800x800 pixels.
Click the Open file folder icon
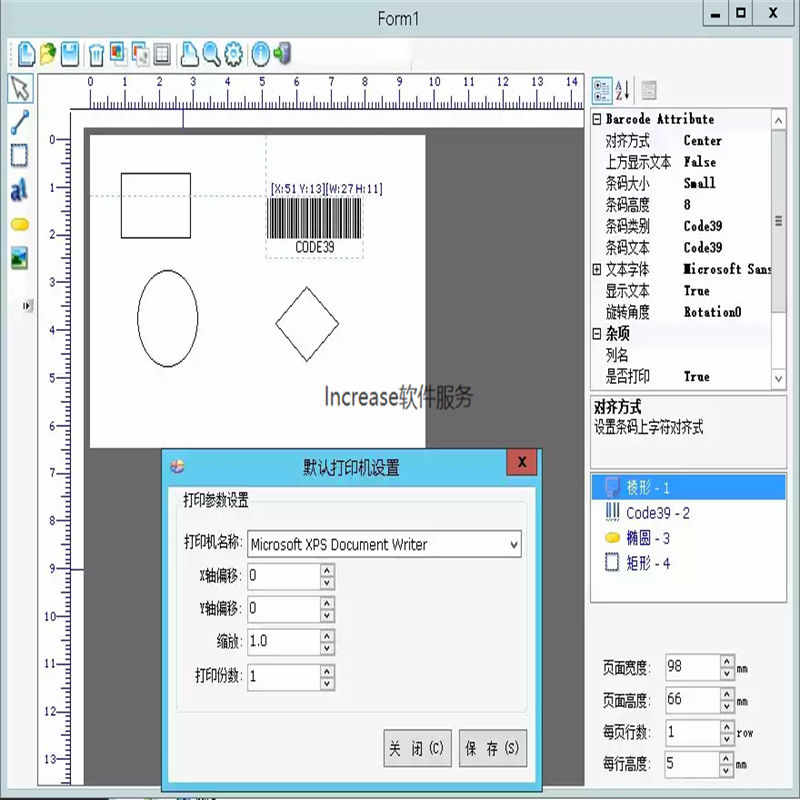tap(48, 54)
